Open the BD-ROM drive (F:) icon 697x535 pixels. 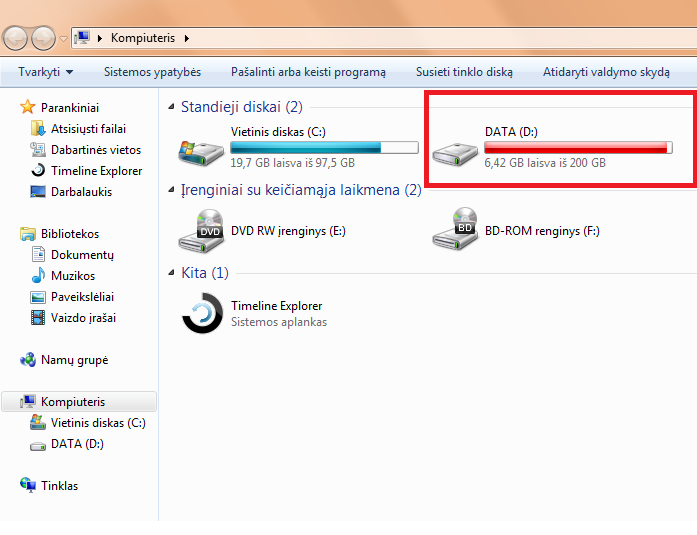pos(455,229)
